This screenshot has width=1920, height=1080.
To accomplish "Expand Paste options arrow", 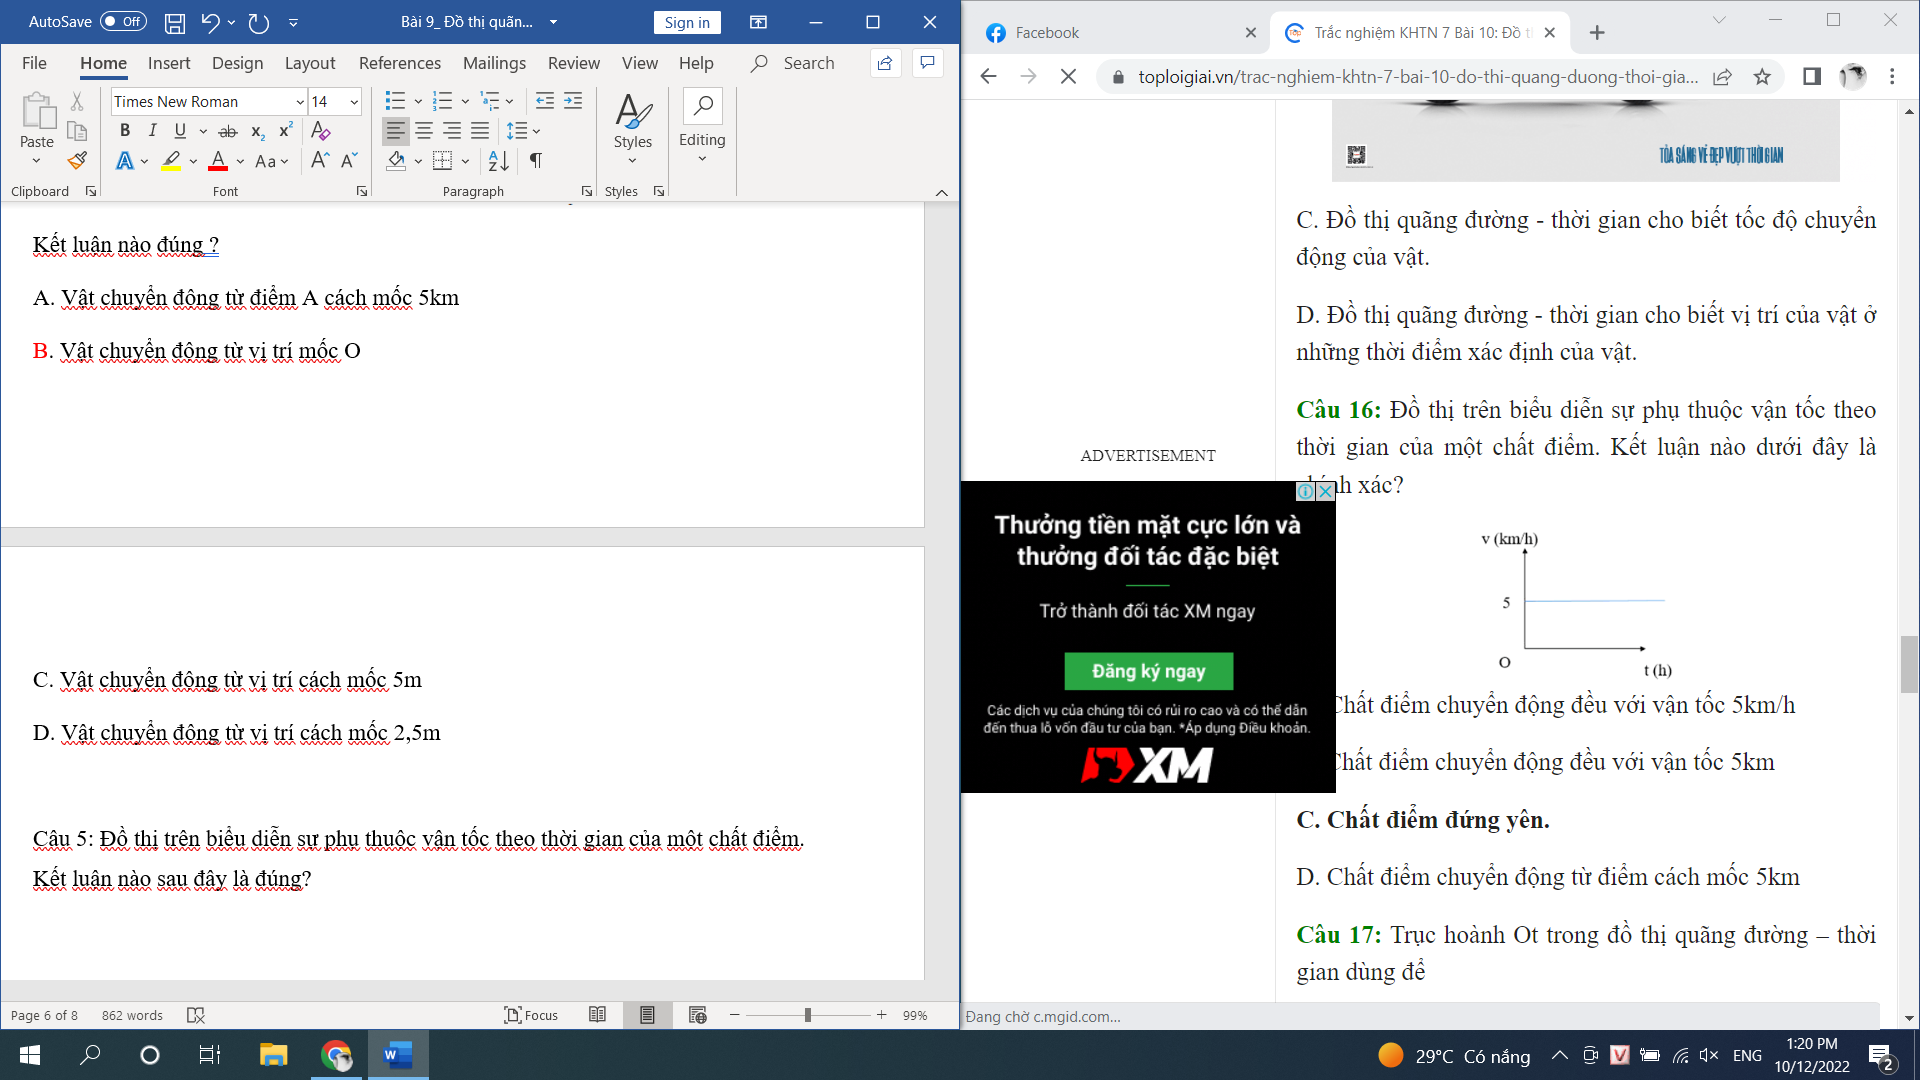I will click(37, 161).
